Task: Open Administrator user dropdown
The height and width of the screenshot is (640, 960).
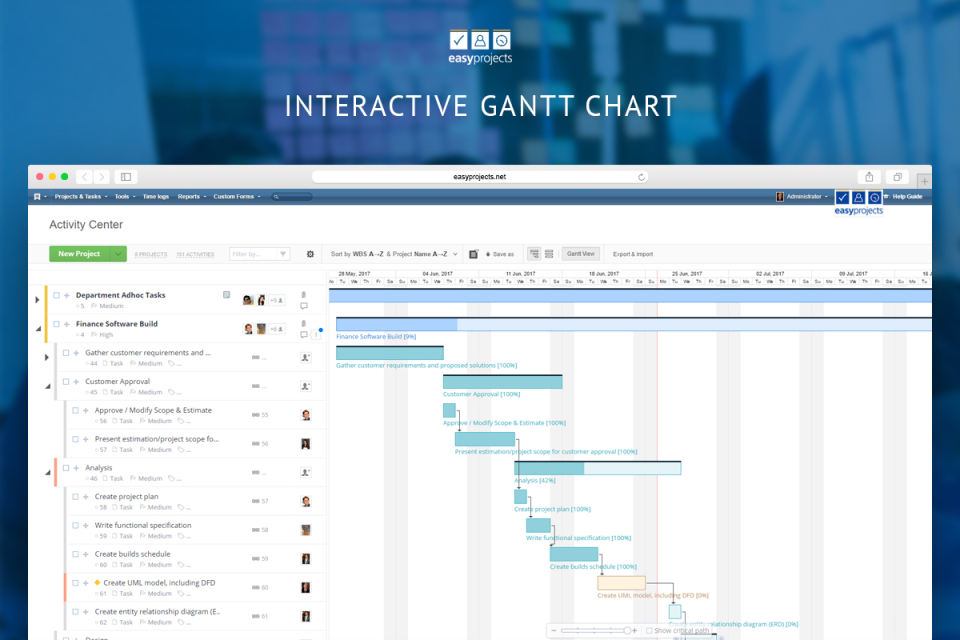Action: point(802,197)
